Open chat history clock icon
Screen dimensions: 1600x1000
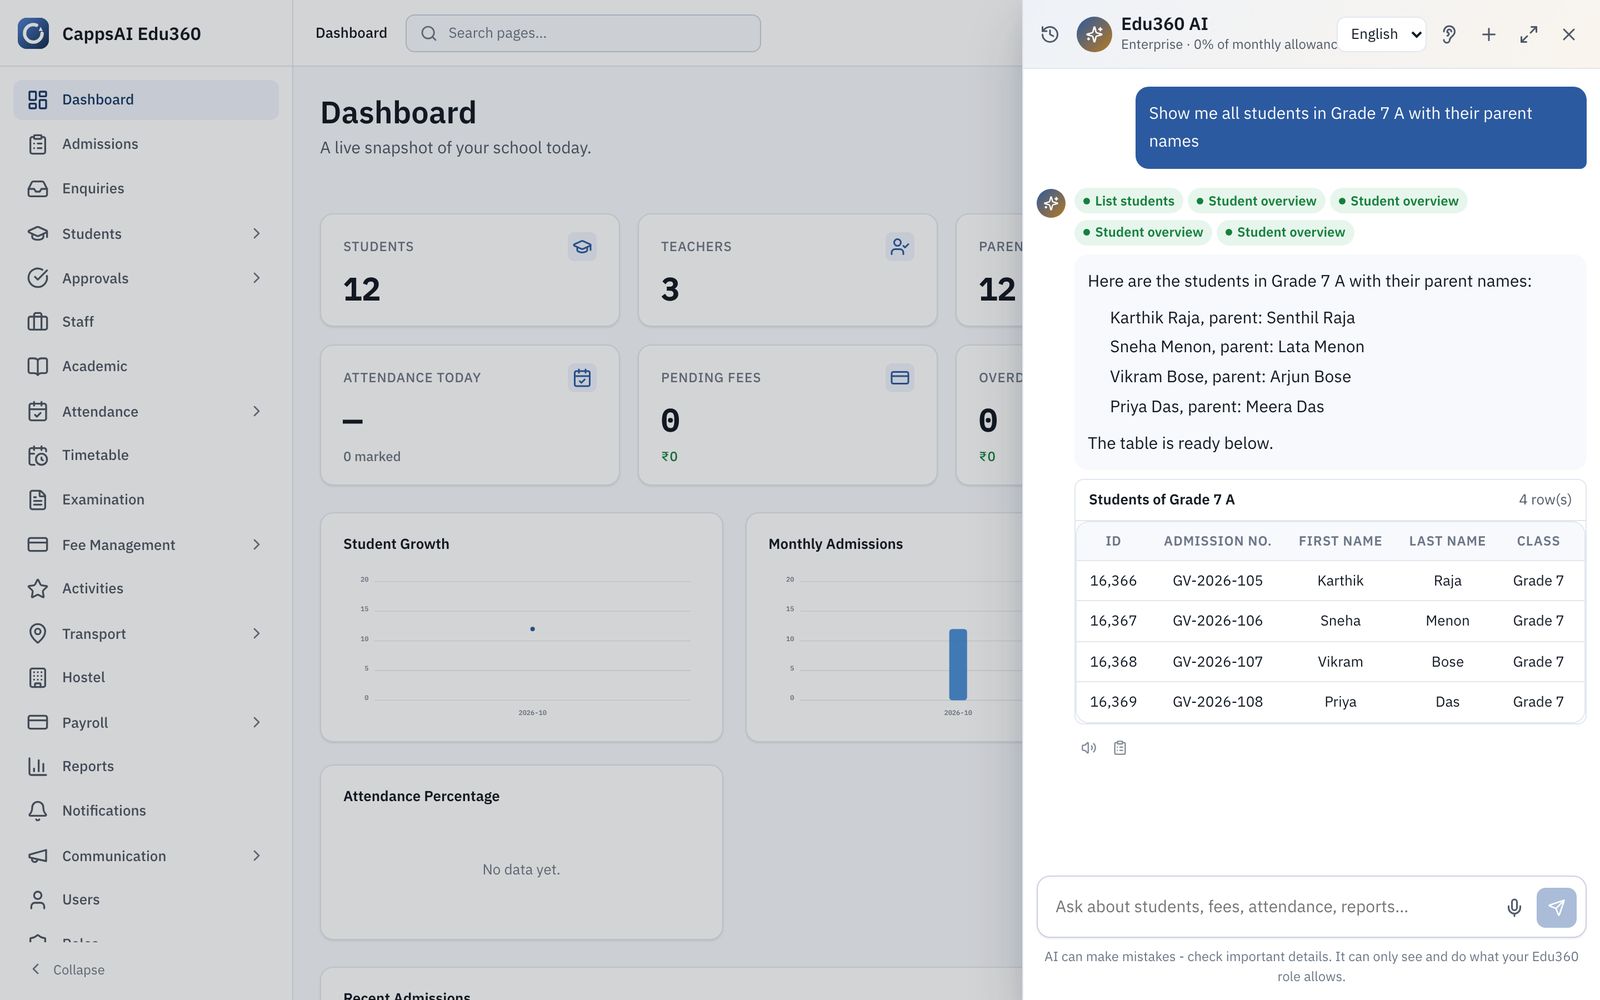coord(1050,34)
